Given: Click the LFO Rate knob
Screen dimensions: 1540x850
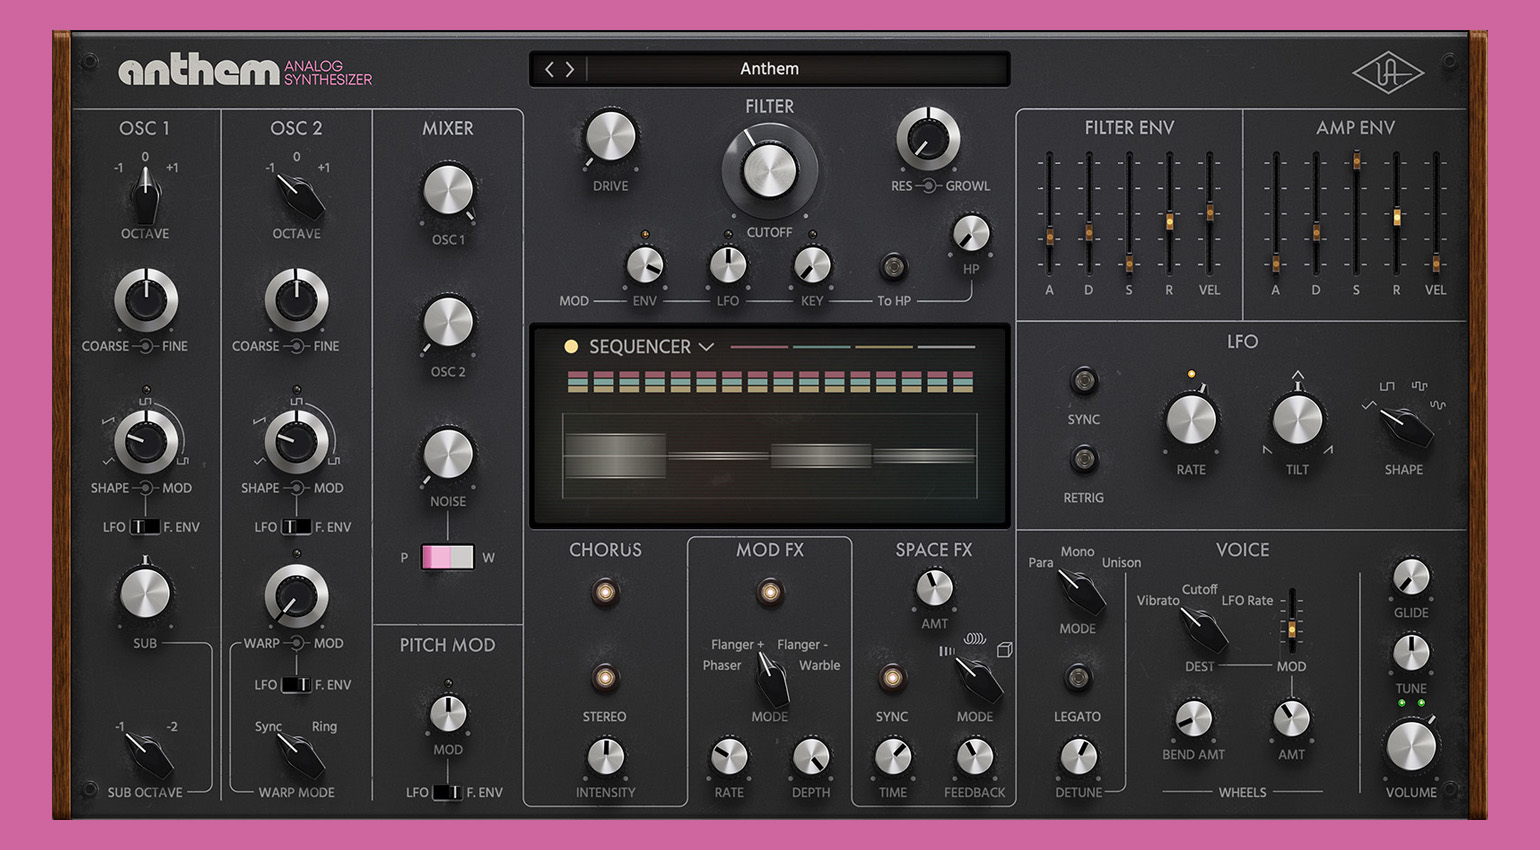Looking at the screenshot, I should [1191, 420].
